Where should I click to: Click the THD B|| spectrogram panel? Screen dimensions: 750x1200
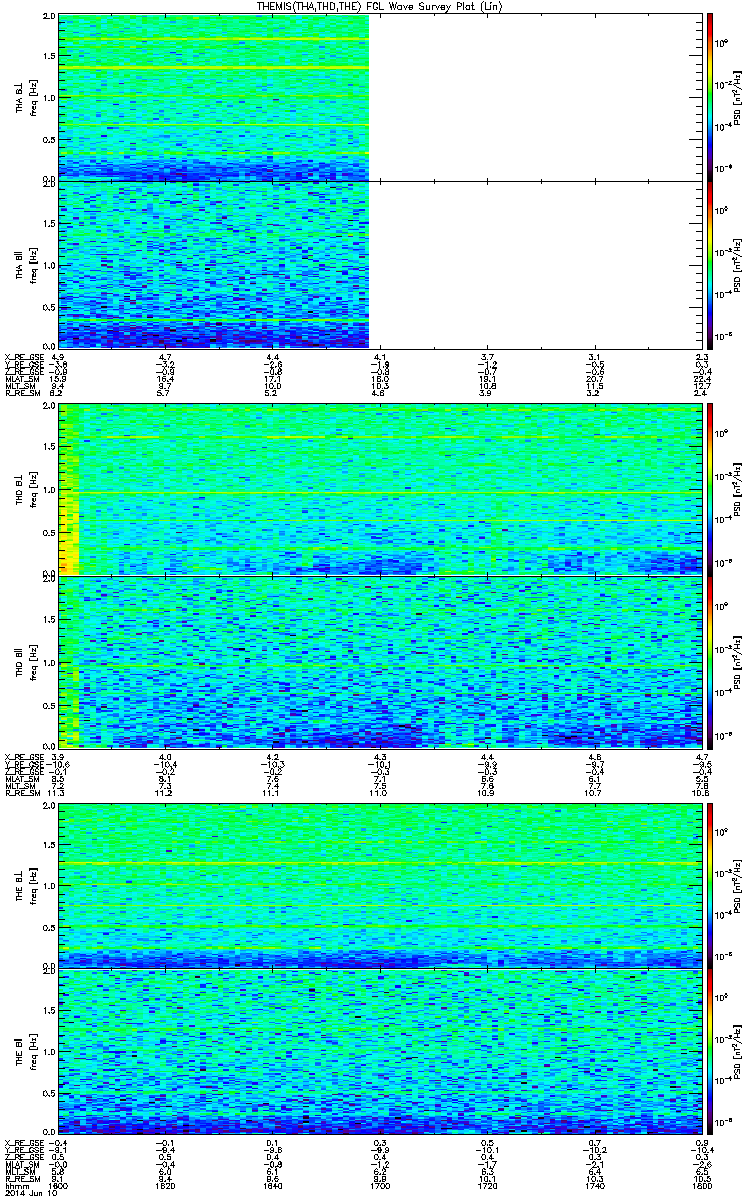(x=378, y=661)
